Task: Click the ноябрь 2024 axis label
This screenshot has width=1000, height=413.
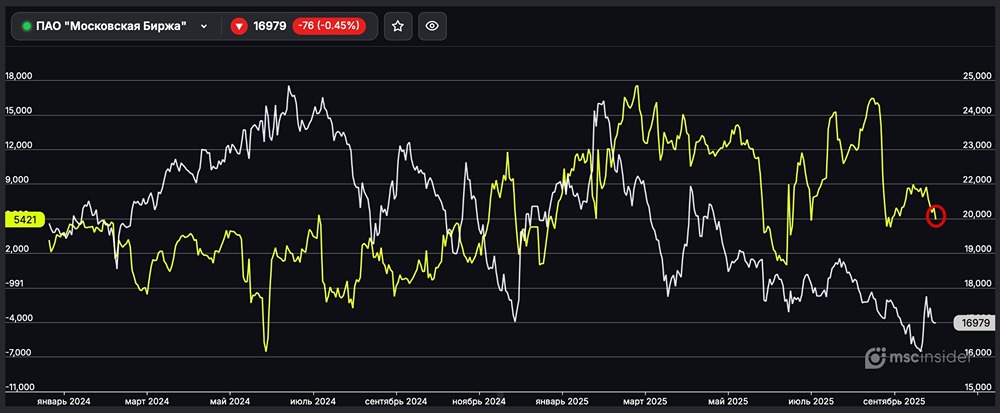Action: 479,402
